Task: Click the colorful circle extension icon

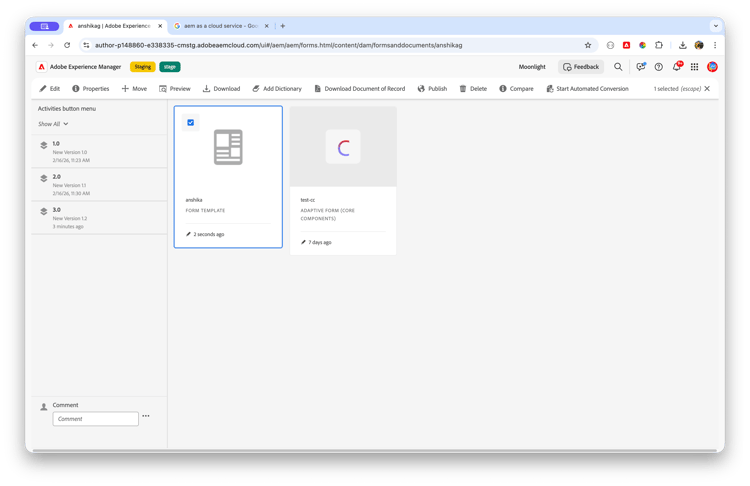Action: tap(642, 45)
